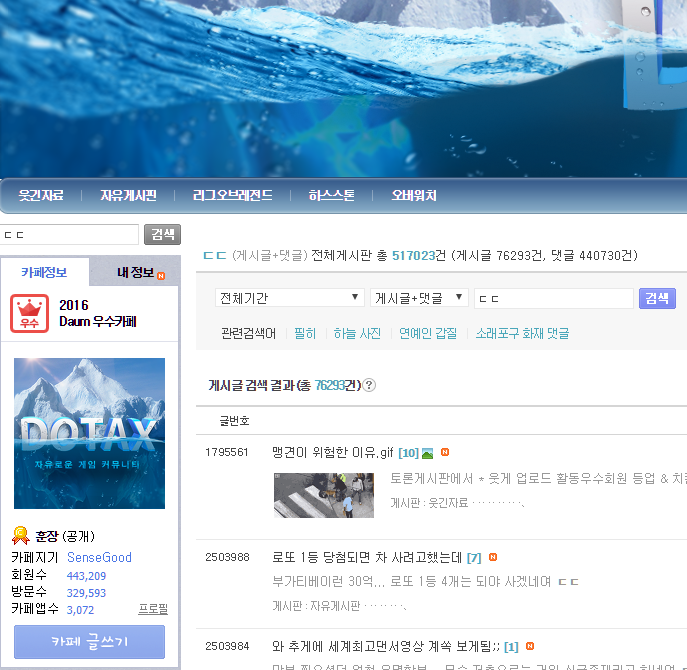This screenshot has height=670, width=687.
Task: Click the left sidebar search input
Action: coord(69,234)
